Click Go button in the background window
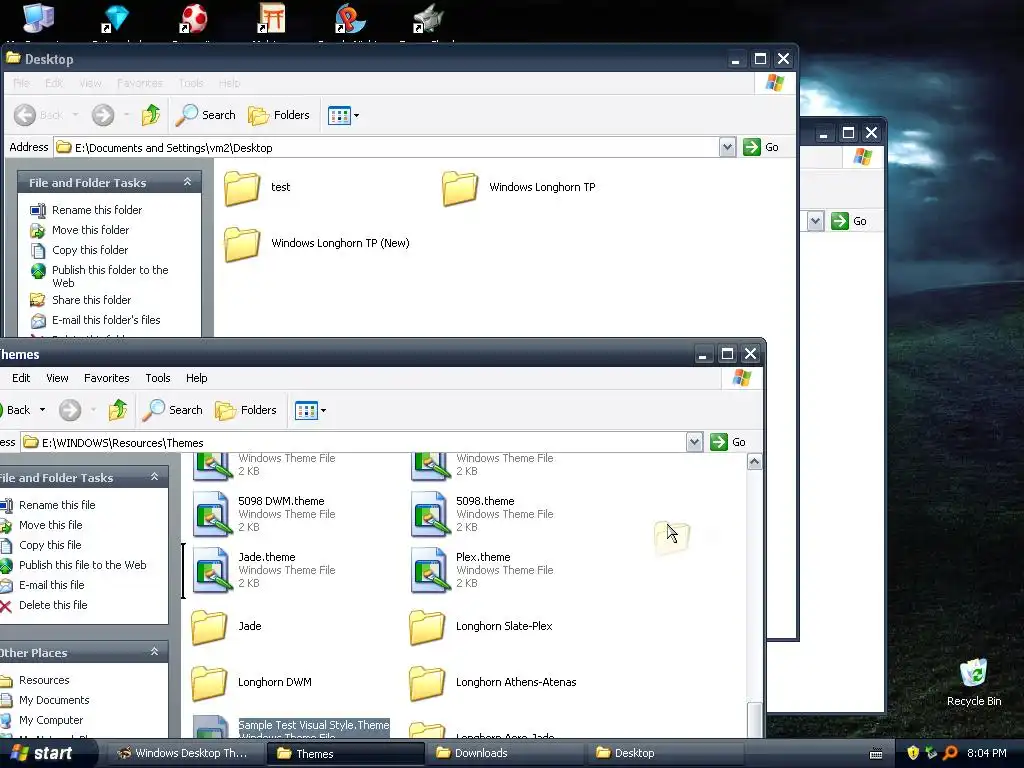Image resolution: width=1024 pixels, height=768 pixels. pyautogui.click(x=849, y=221)
